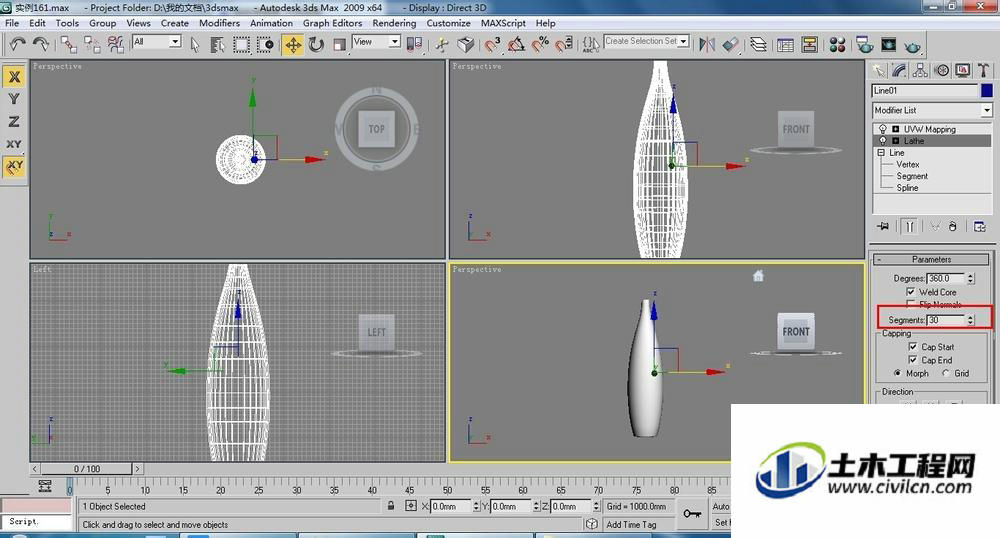Click the Undo arrow in the toolbar

(17, 44)
